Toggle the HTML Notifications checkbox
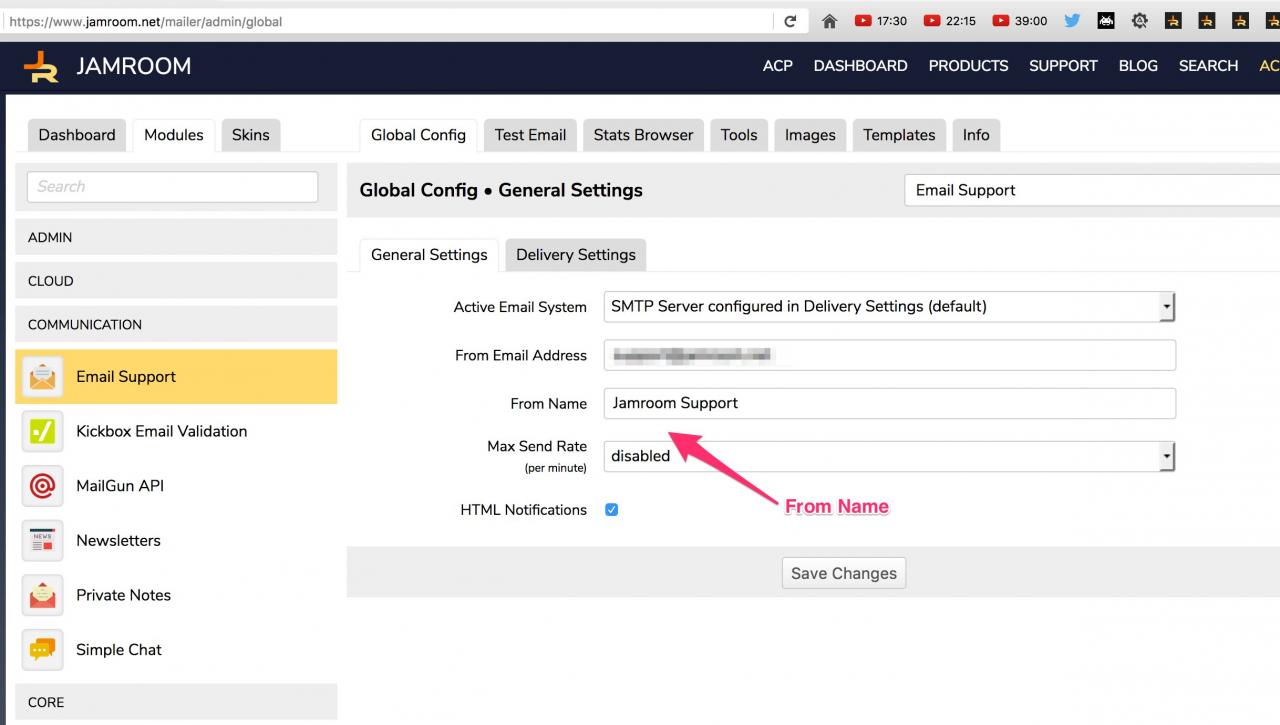Screen dimensions: 1280x725 coord(611,510)
